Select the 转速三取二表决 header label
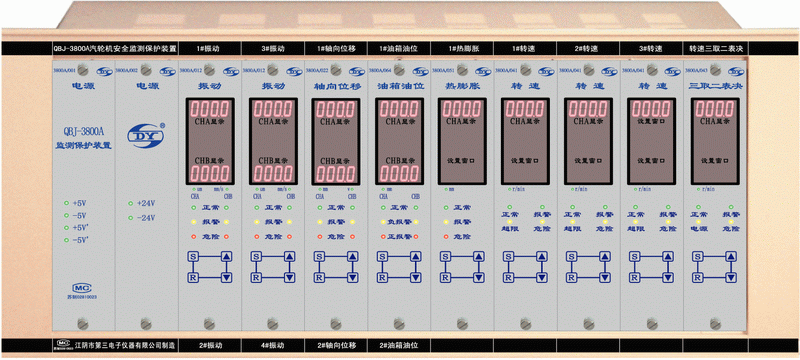Screen dimensions: 800x360 716,49
